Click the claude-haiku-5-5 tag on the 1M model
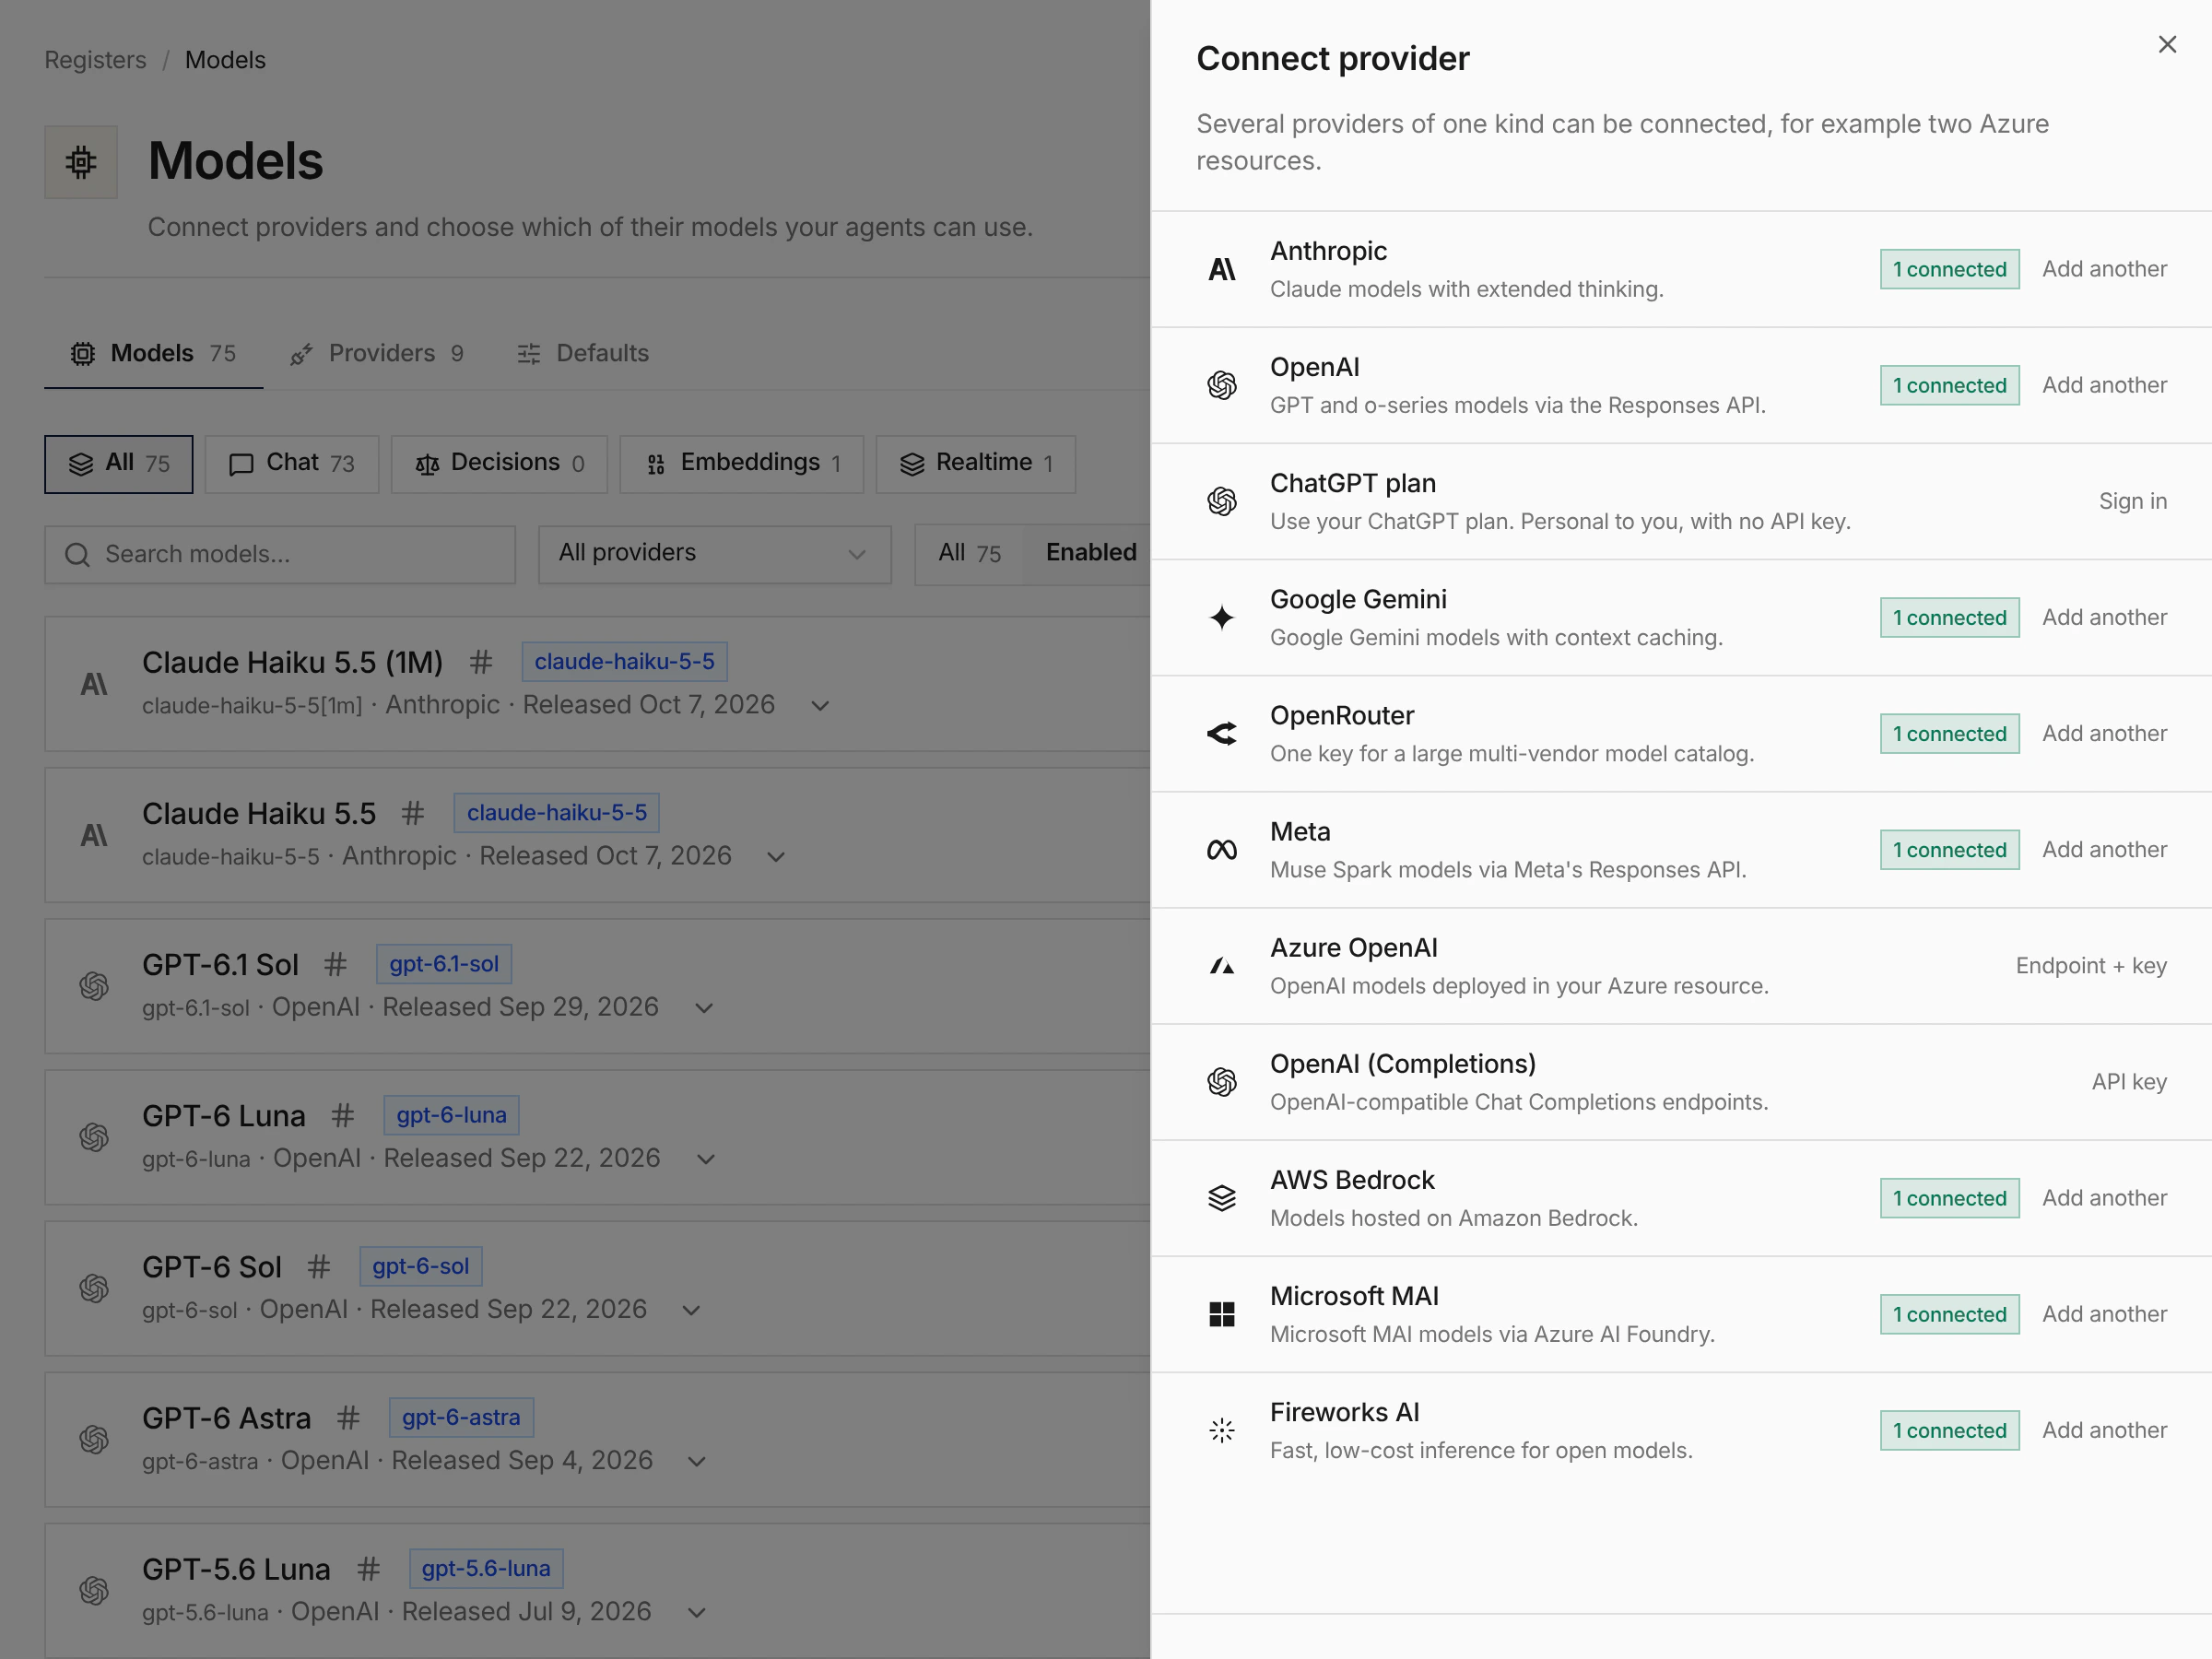 [x=624, y=661]
